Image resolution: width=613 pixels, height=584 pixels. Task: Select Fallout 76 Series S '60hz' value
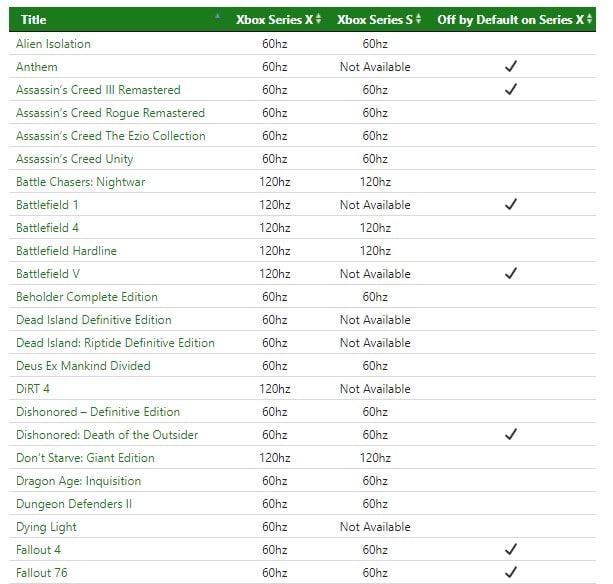pos(375,573)
